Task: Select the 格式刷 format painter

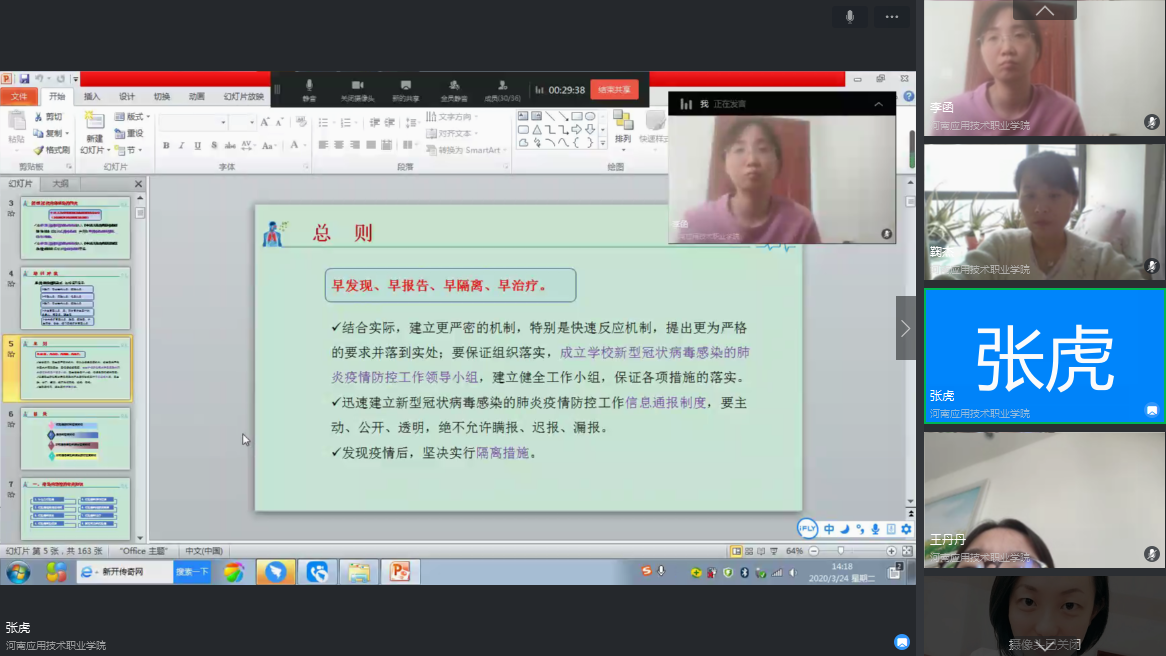Action: pos(50,150)
